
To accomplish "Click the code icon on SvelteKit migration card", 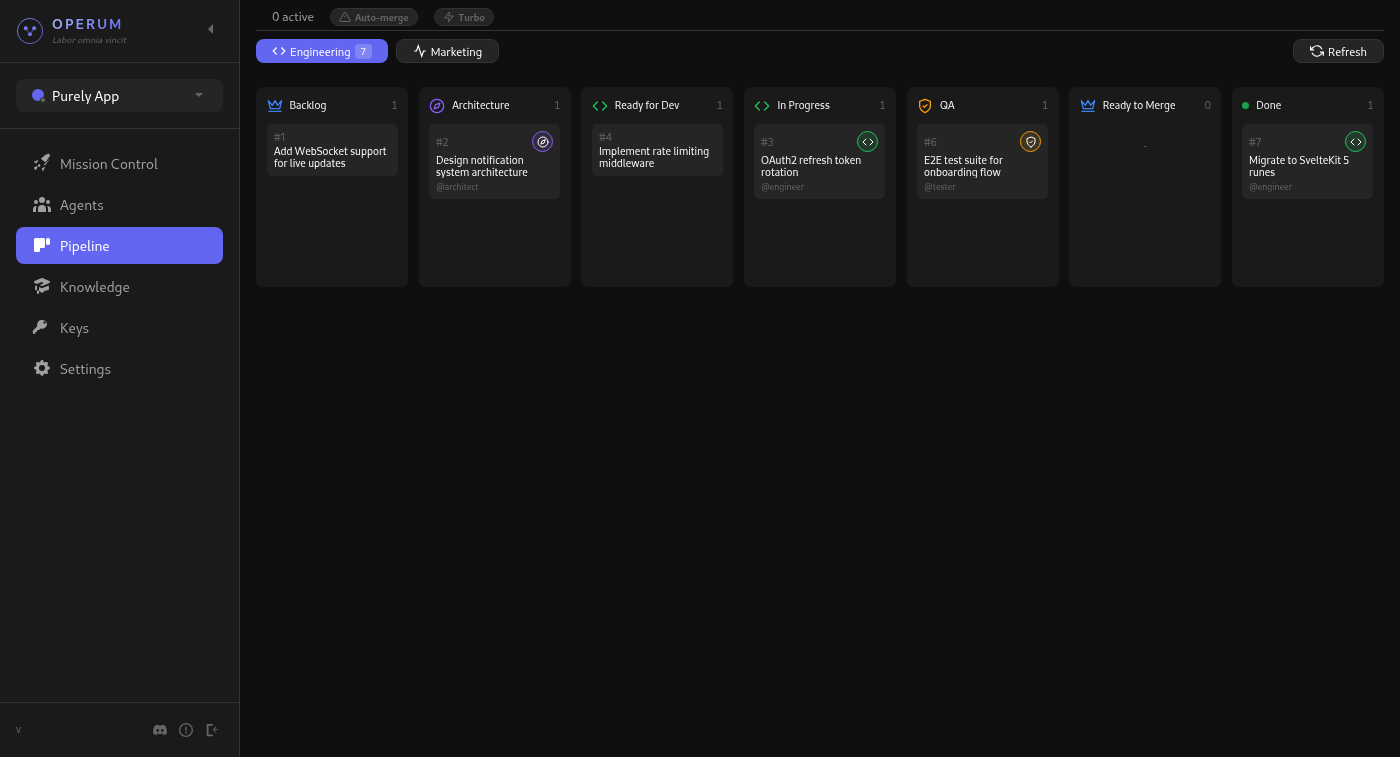I will [1355, 142].
